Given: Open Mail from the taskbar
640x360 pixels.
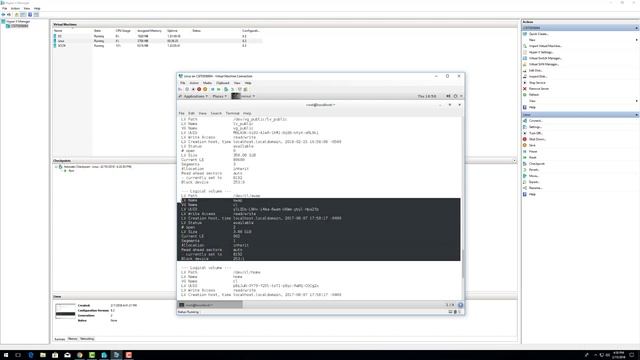Looking at the screenshot, I should [x=67, y=355].
